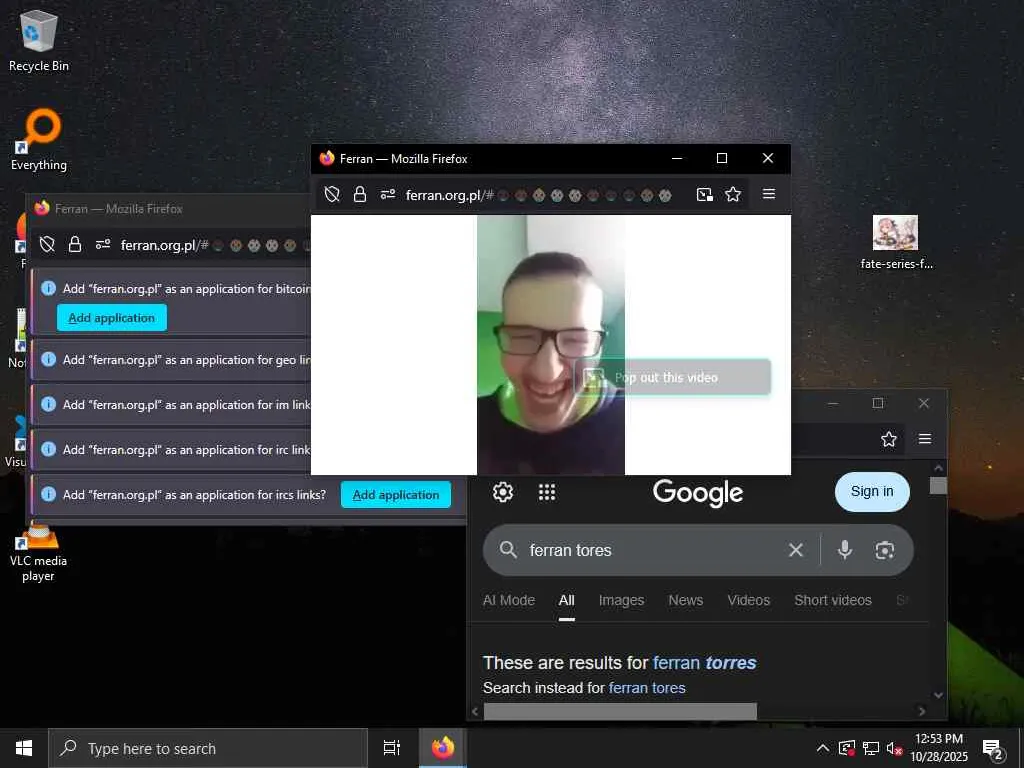This screenshot has width=1024, height=768.
Task: Click the info icon on the irc links notification
Action: [x=48, y=449]
